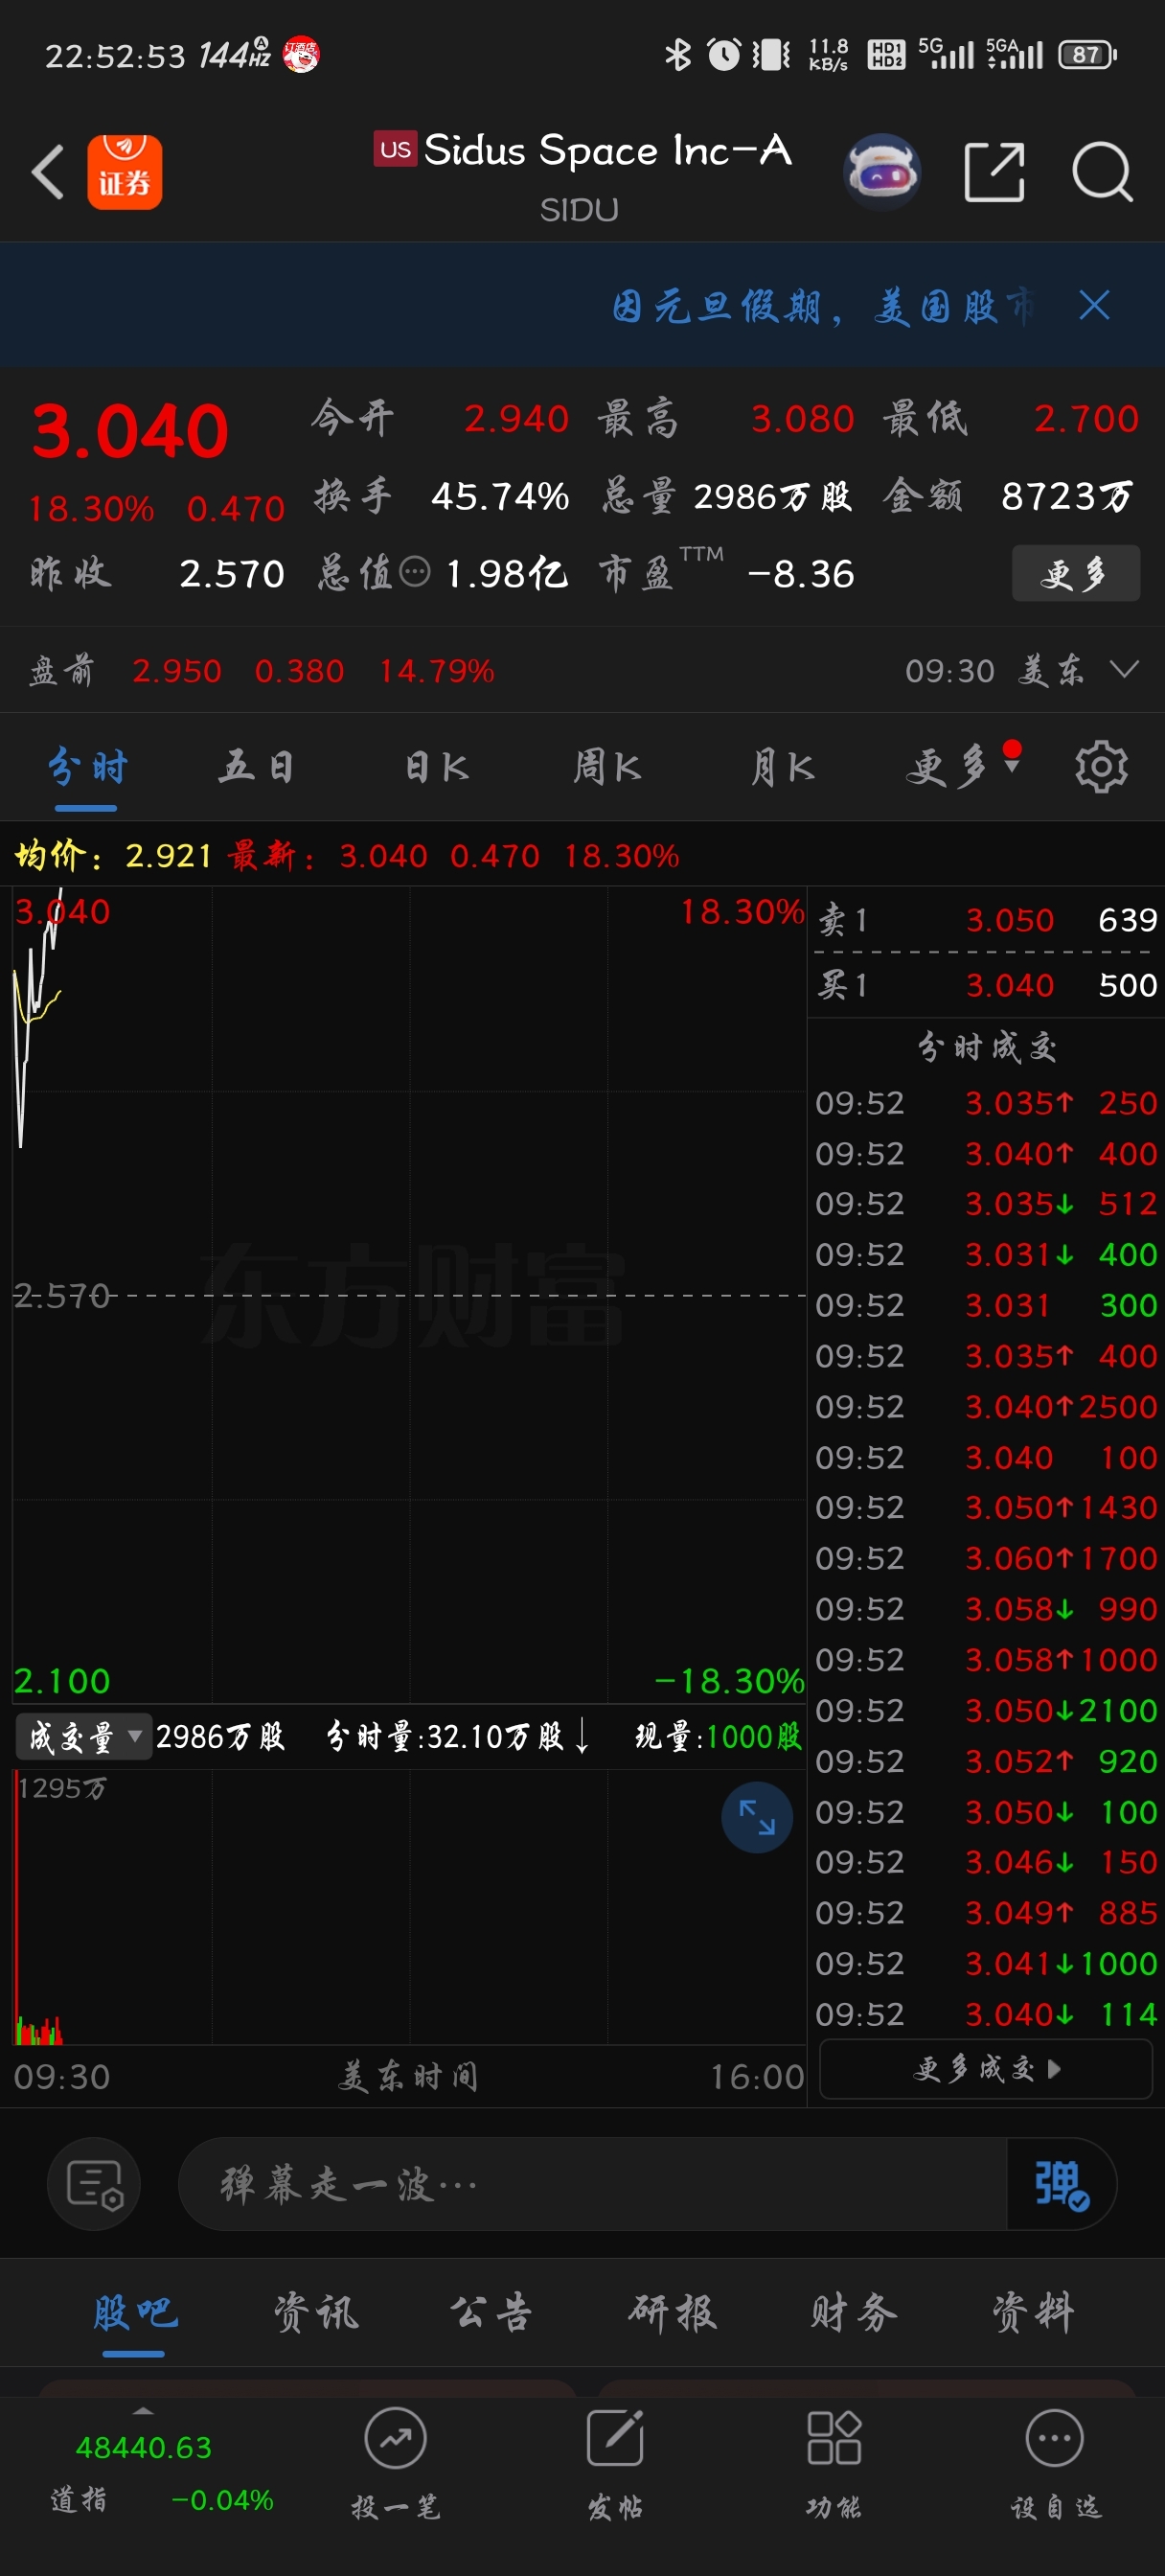
Task: Tap the volume bars chart area
Action: tap(409, 1906)
